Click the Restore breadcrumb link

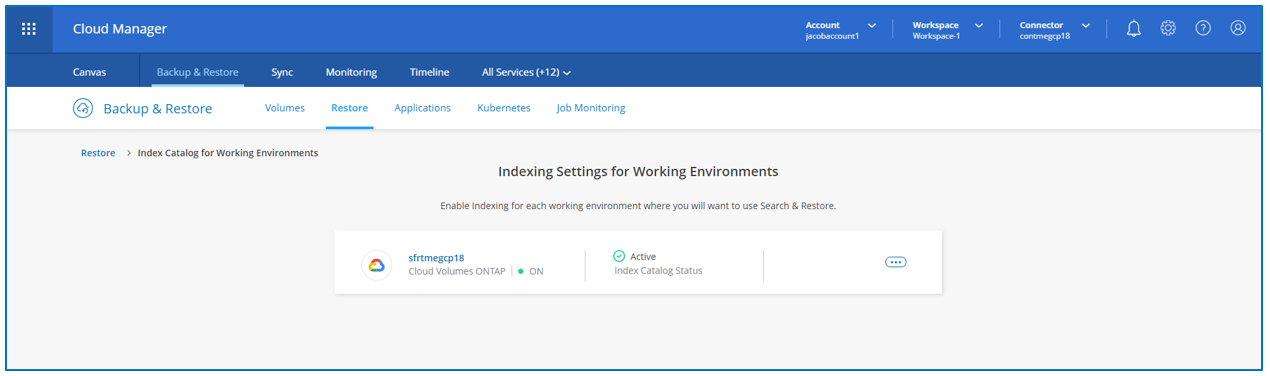pos(98,153)
